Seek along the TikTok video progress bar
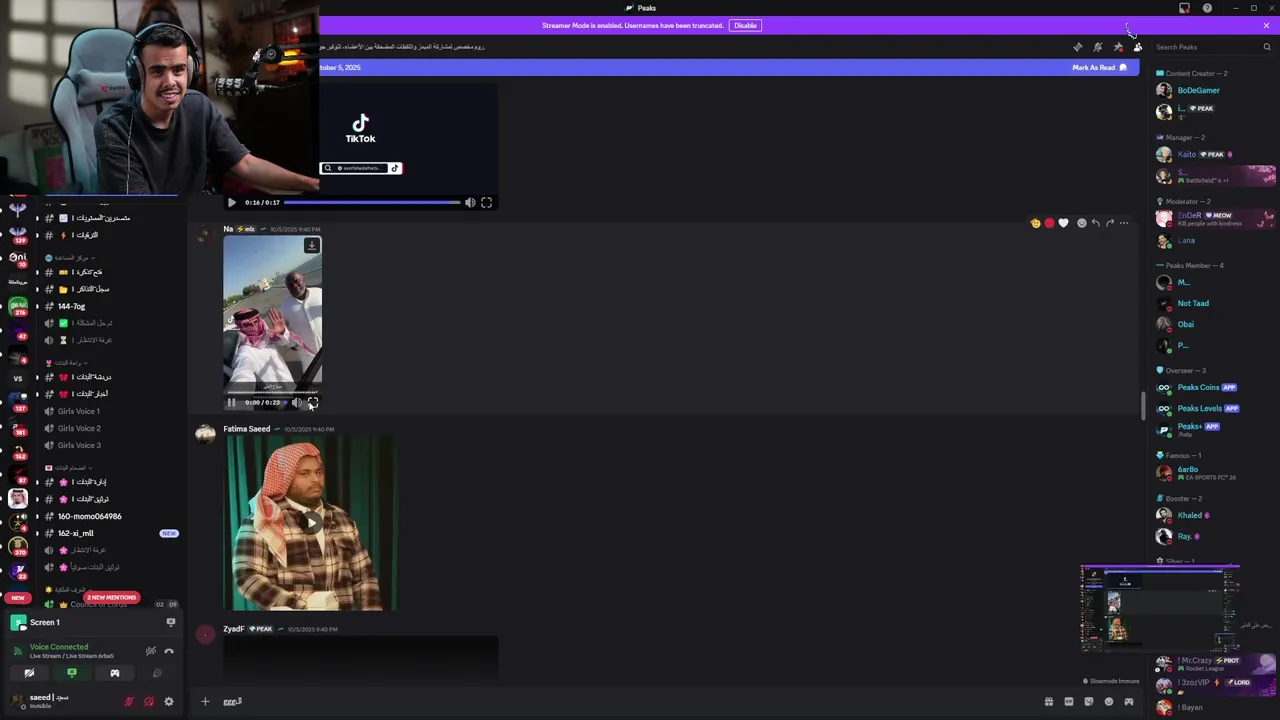The height and width of the screenshot is (720, 1280). click(x=372, y=202)
